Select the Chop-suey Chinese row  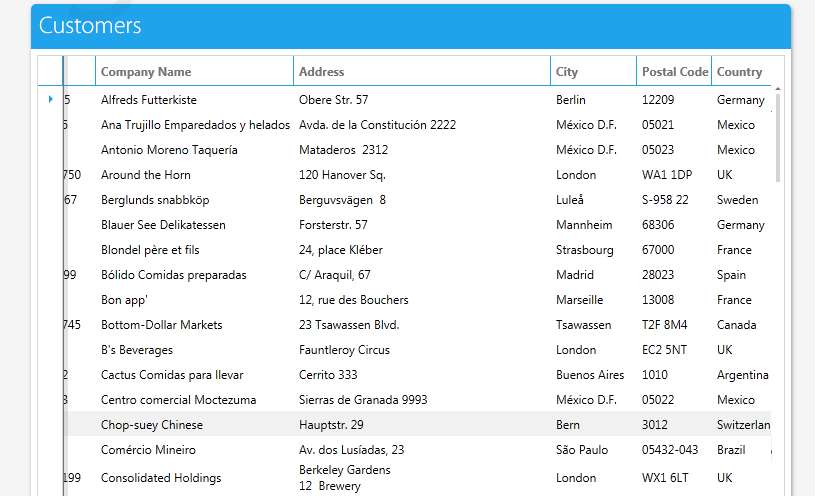click(x=152, y=425)
